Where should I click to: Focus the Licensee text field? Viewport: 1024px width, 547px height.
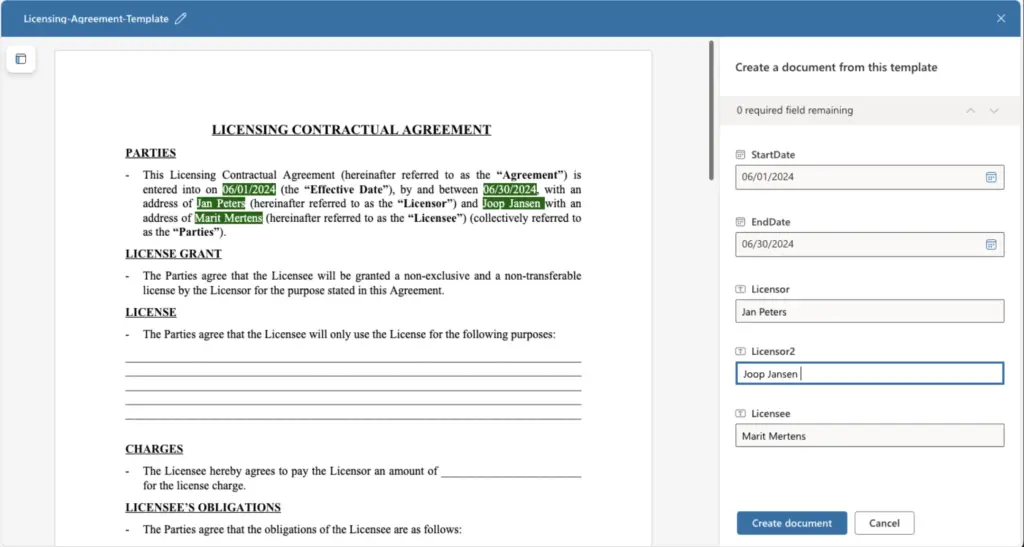click(x=868, y=436)
